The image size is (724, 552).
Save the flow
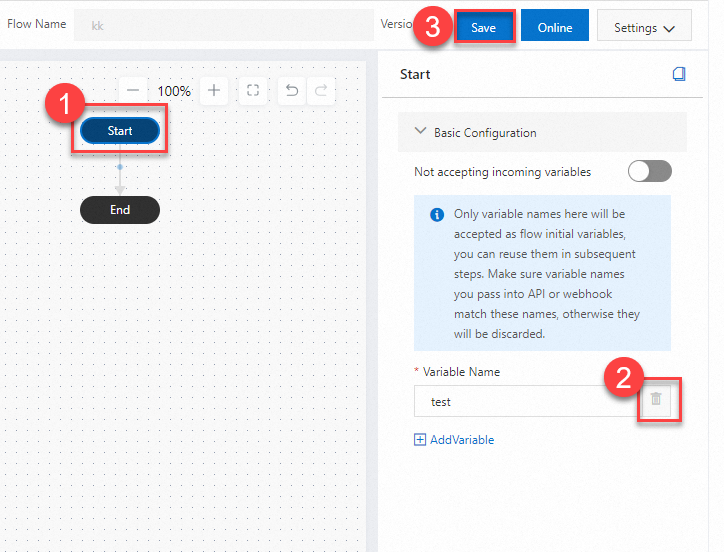pyautogui.click(x=483, y=27)
